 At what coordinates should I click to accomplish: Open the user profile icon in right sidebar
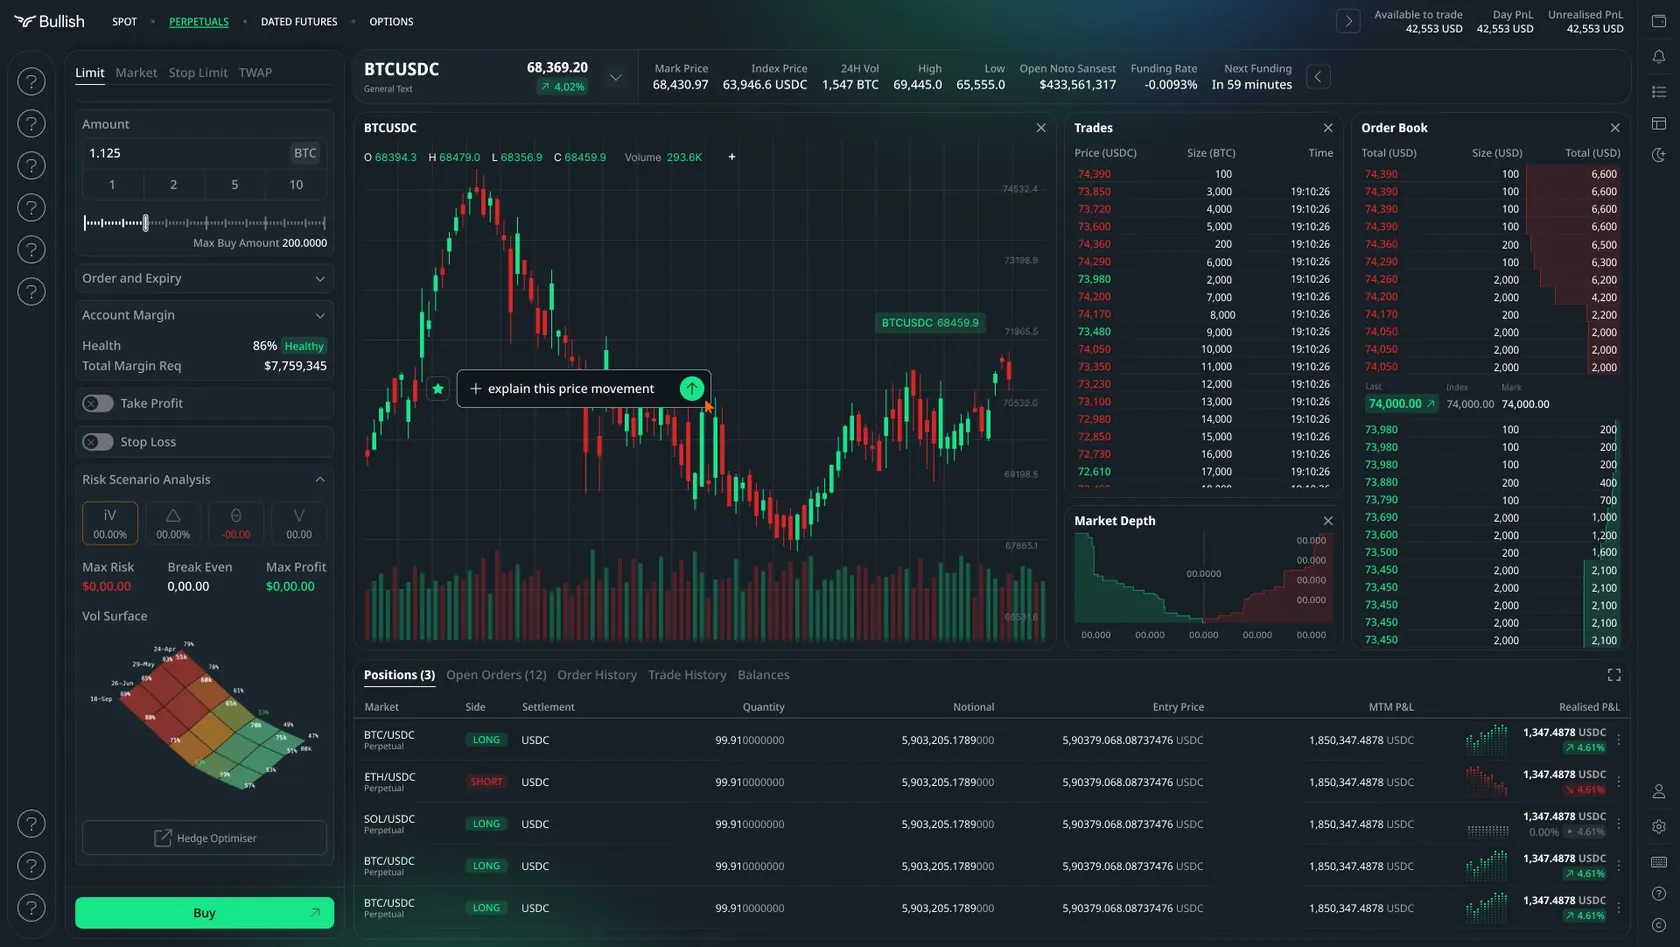tap(1659, 791)
